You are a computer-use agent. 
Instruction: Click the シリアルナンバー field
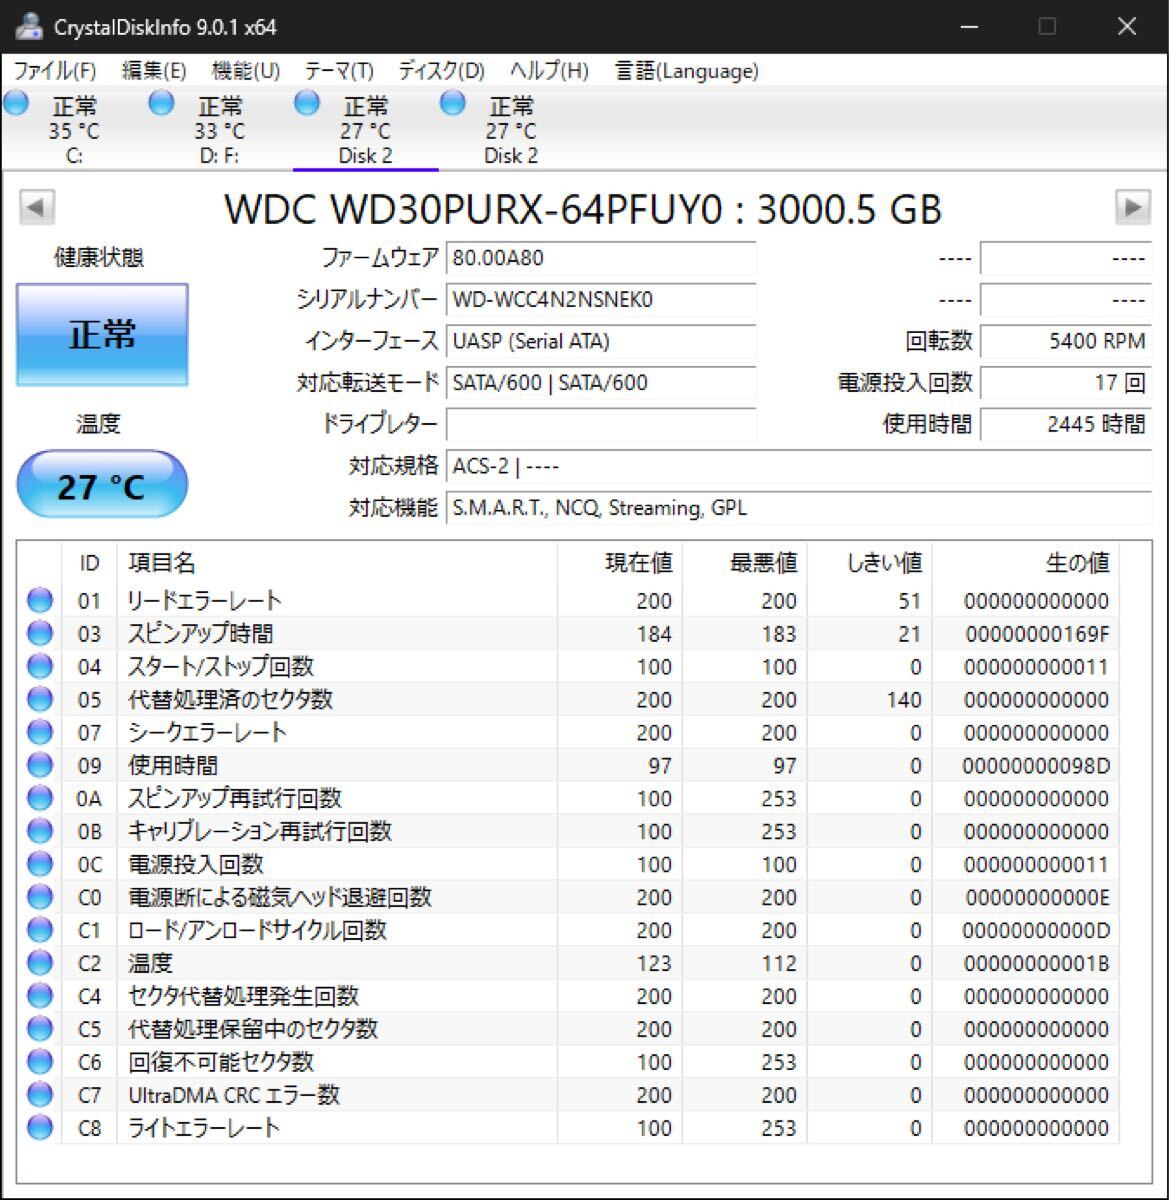point(600,299)
